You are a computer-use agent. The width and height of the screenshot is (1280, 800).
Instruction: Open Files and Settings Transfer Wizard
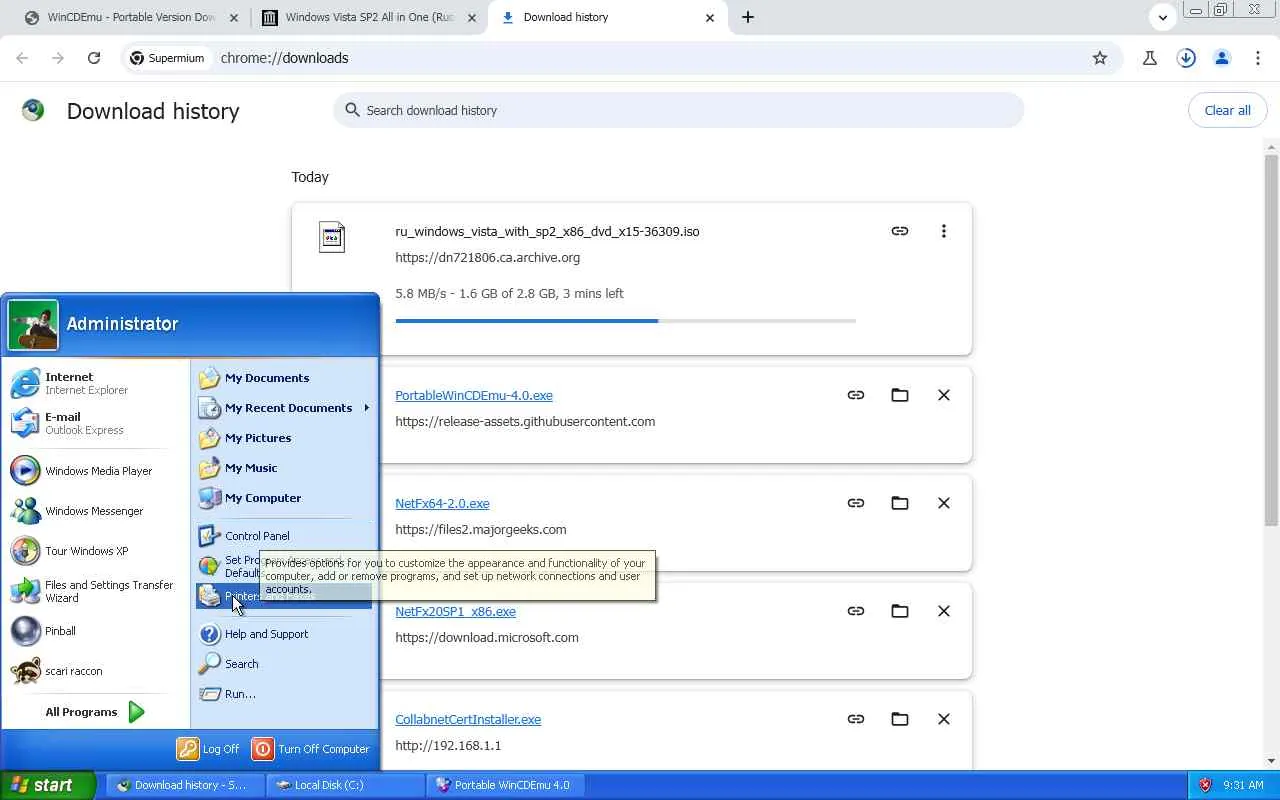tap(96, 591)
